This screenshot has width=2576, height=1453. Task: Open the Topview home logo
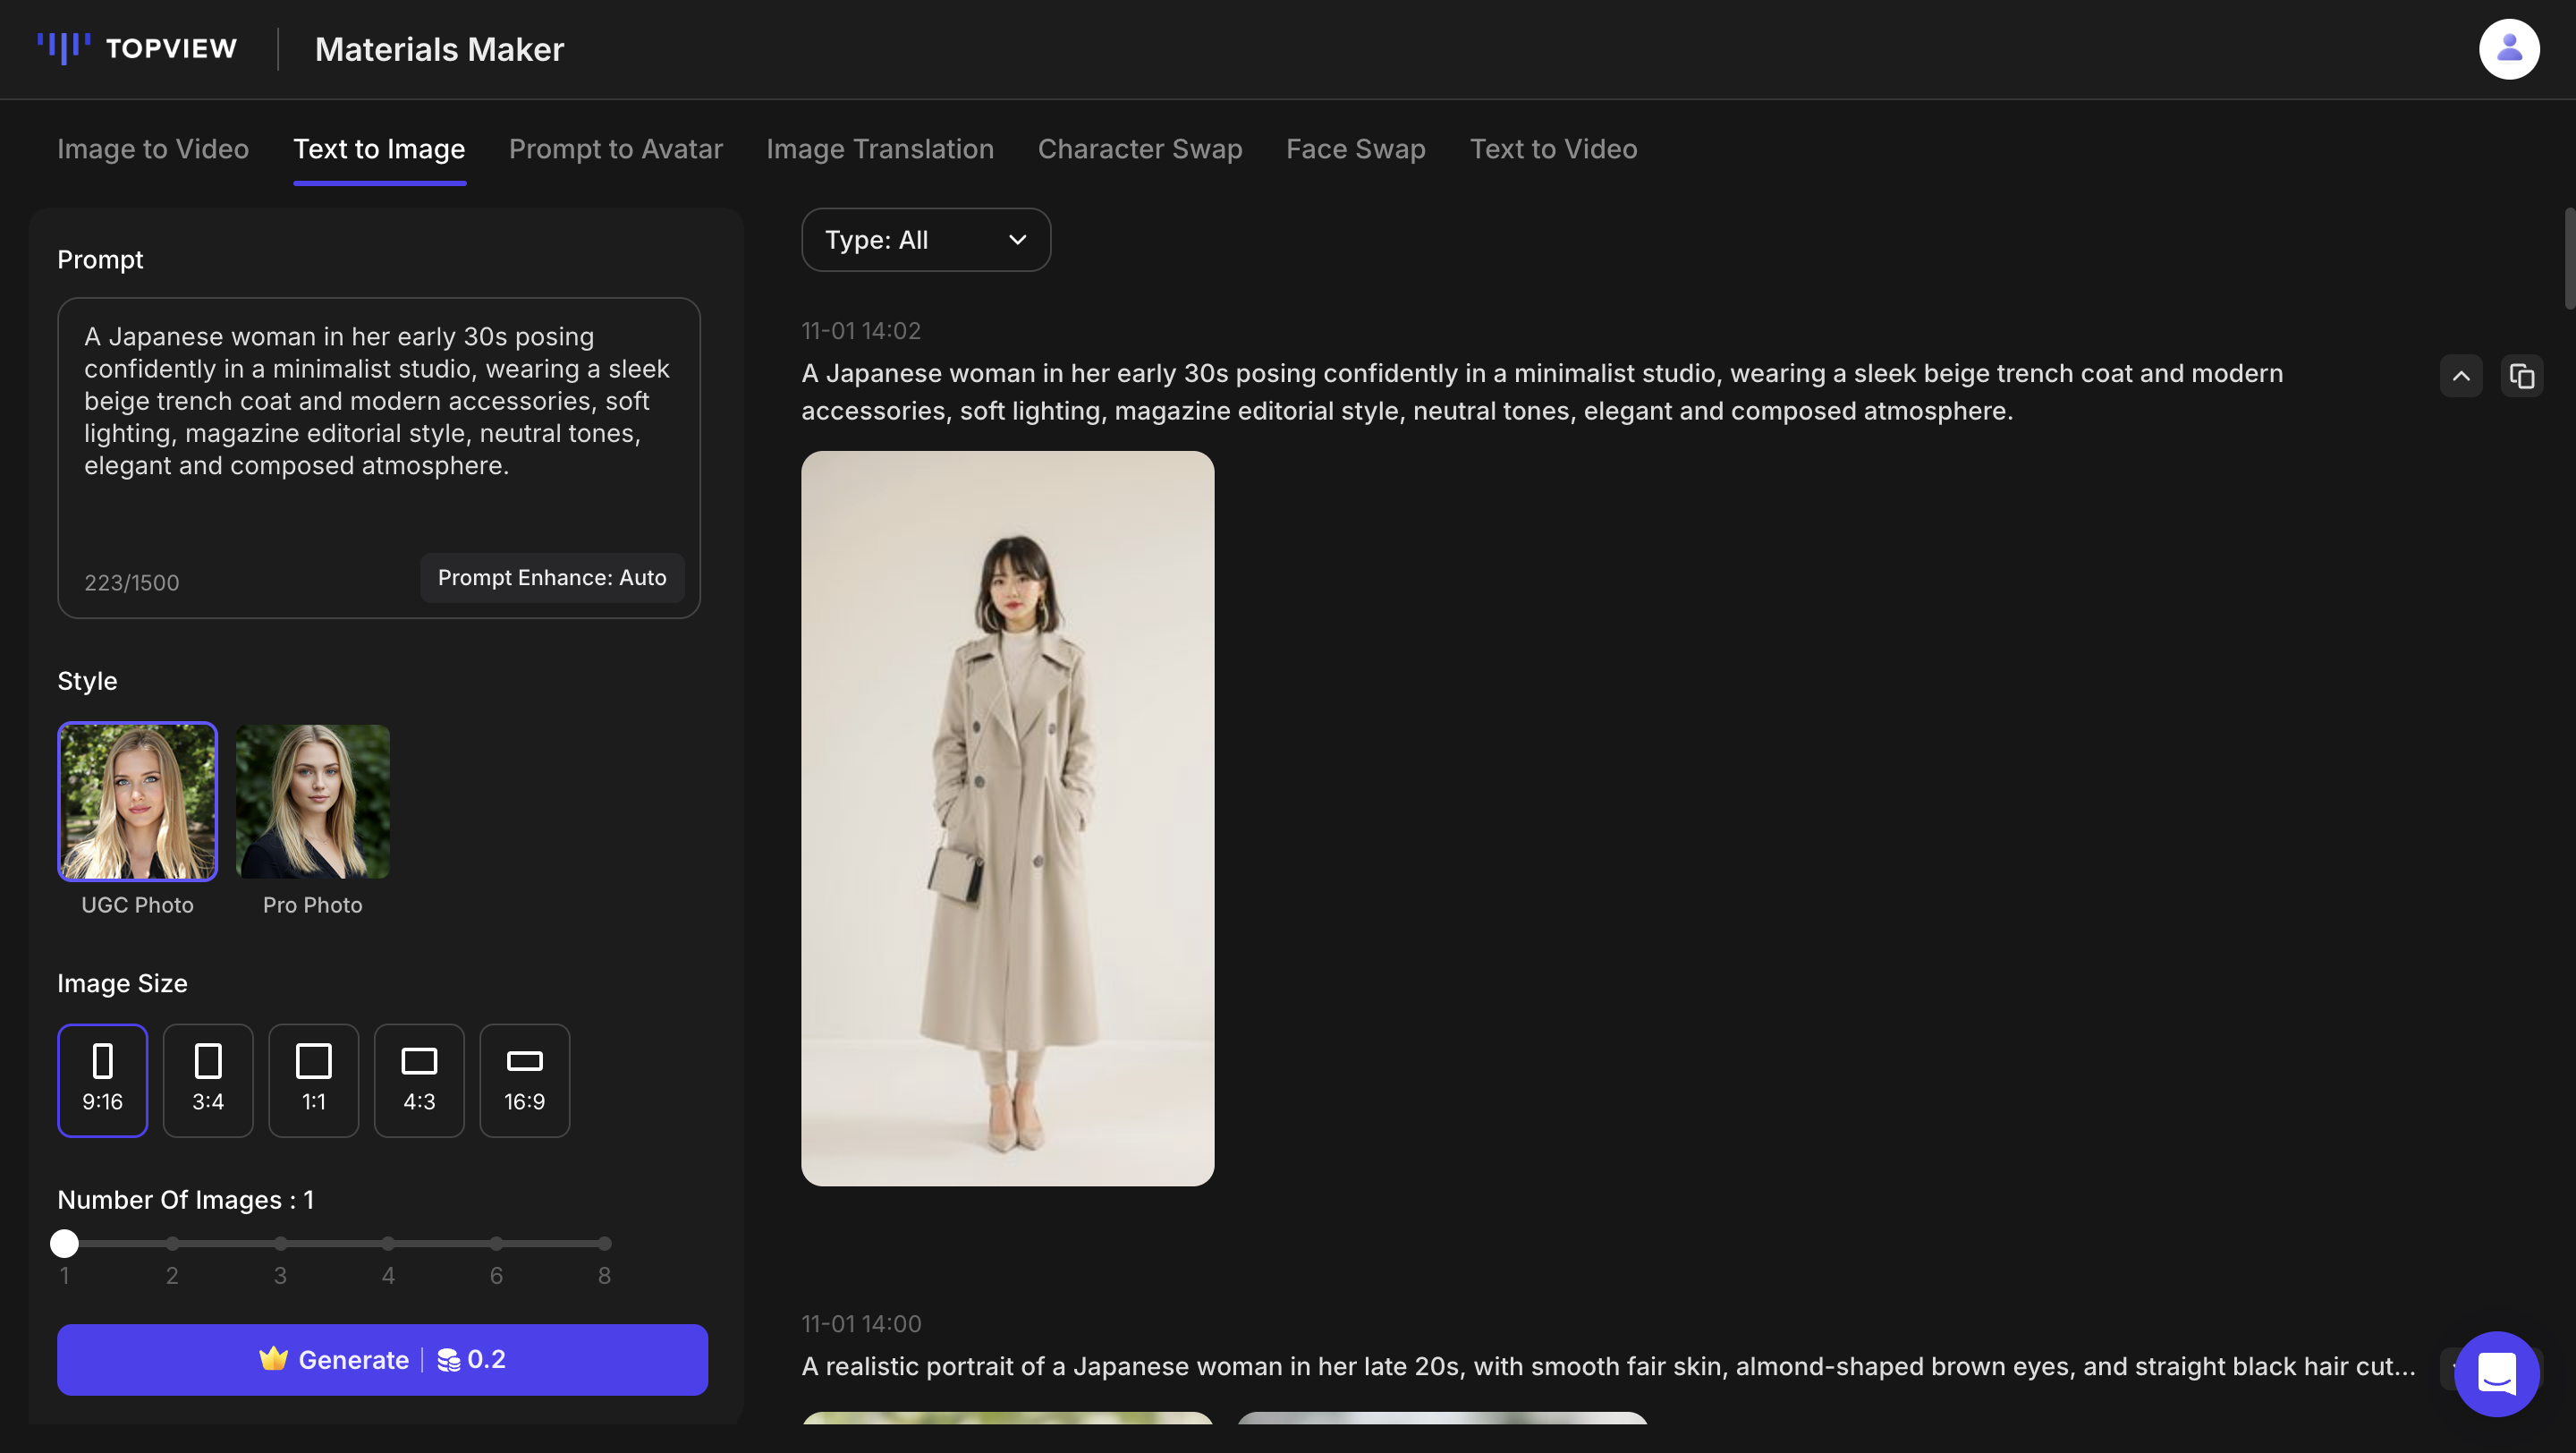click(x=137, y=48)
